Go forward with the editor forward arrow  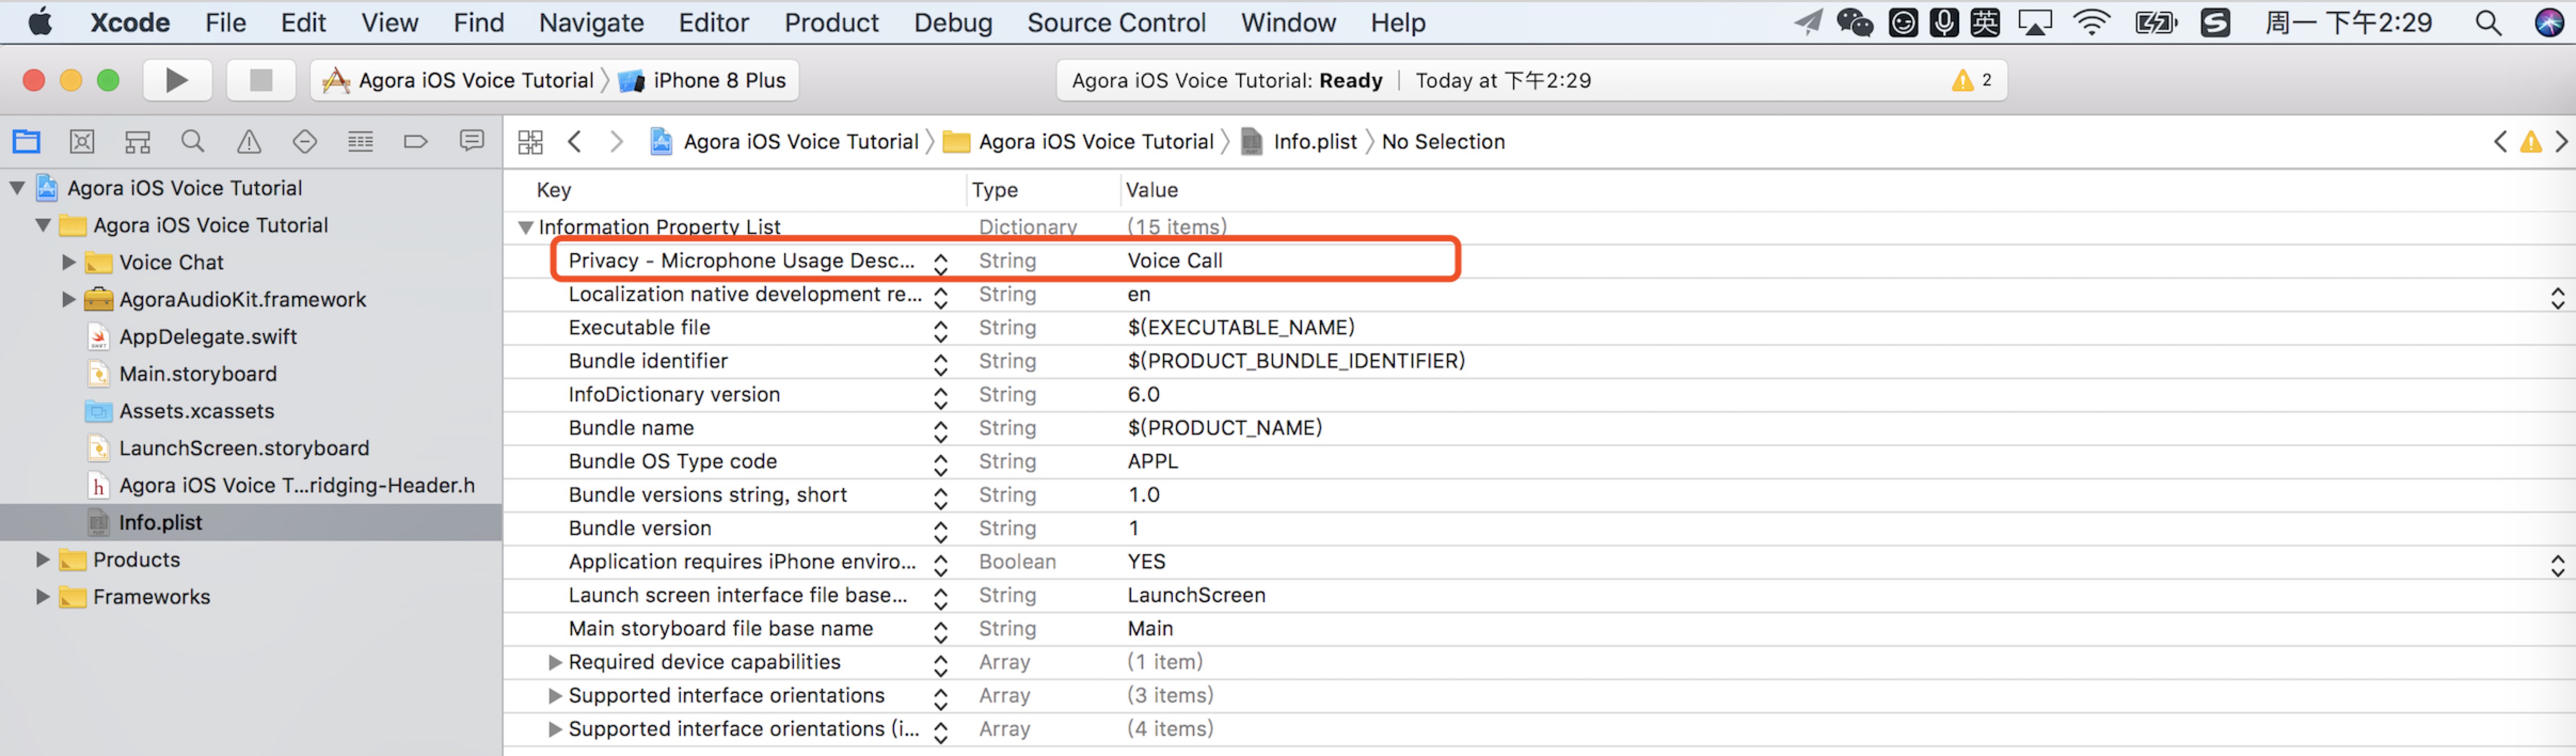[x=617, y=142]
